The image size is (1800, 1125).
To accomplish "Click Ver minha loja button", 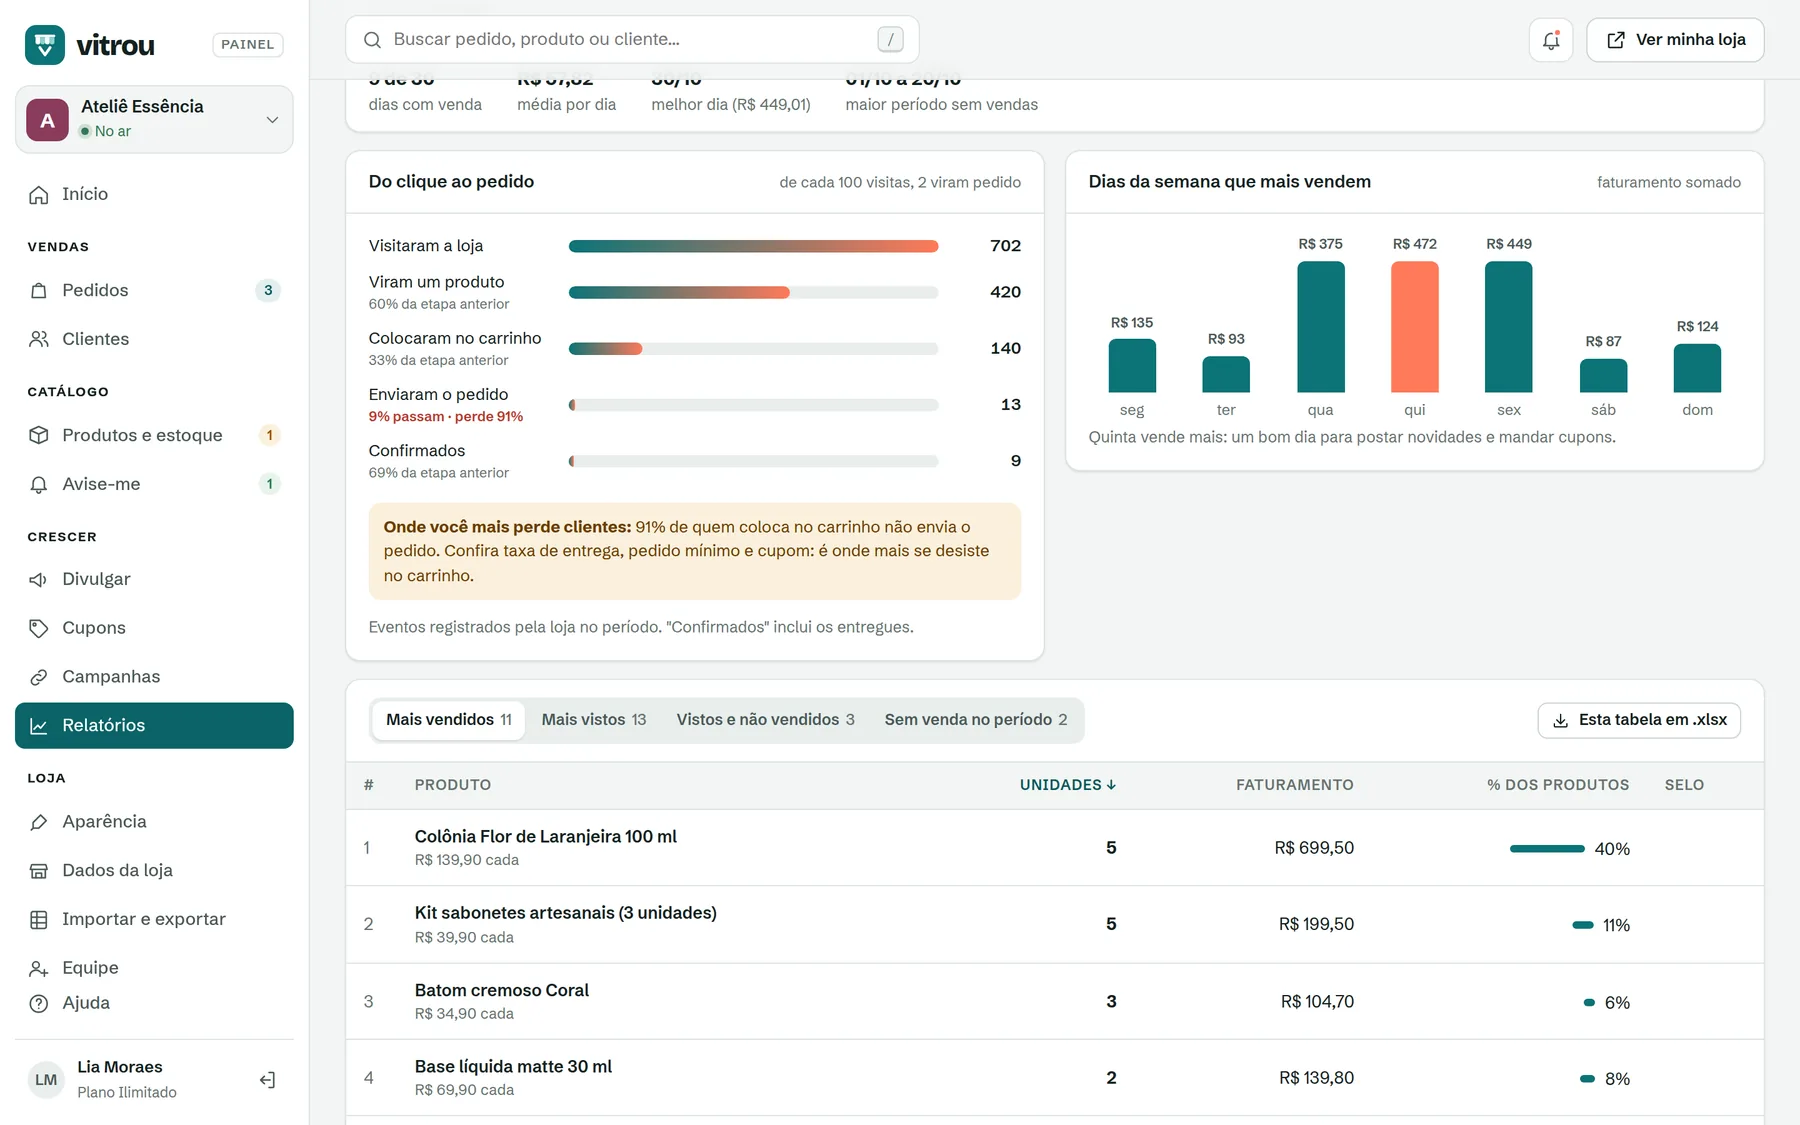I will [1675, 40].
